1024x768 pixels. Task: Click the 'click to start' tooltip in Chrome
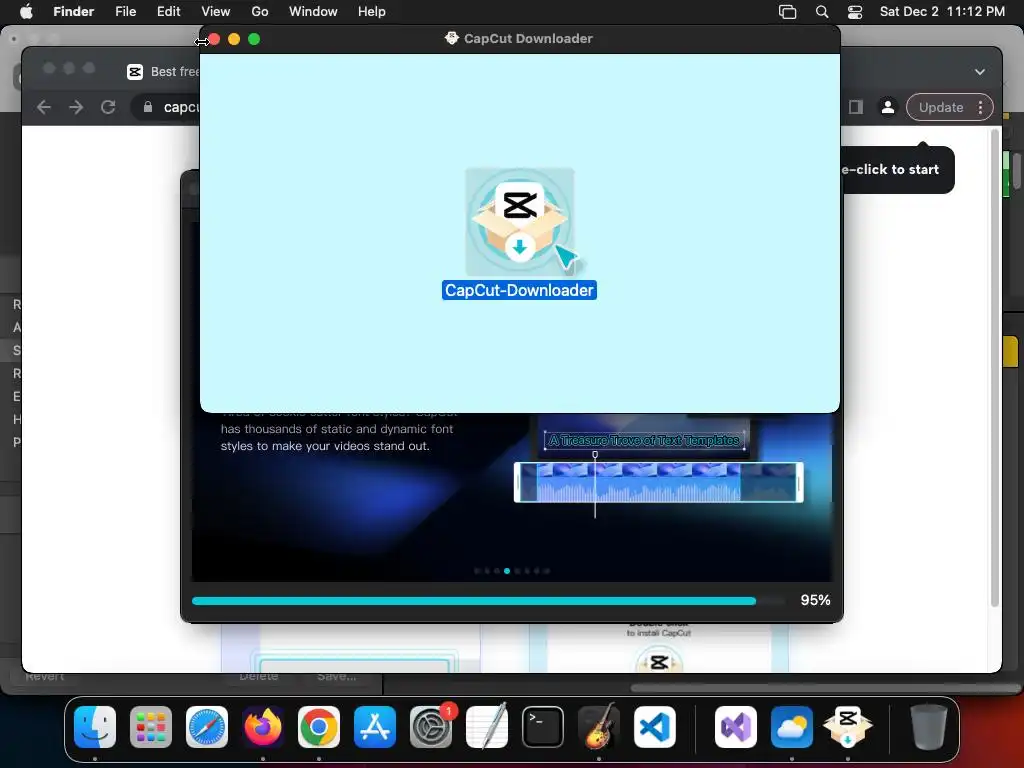[x=898, y=170]
